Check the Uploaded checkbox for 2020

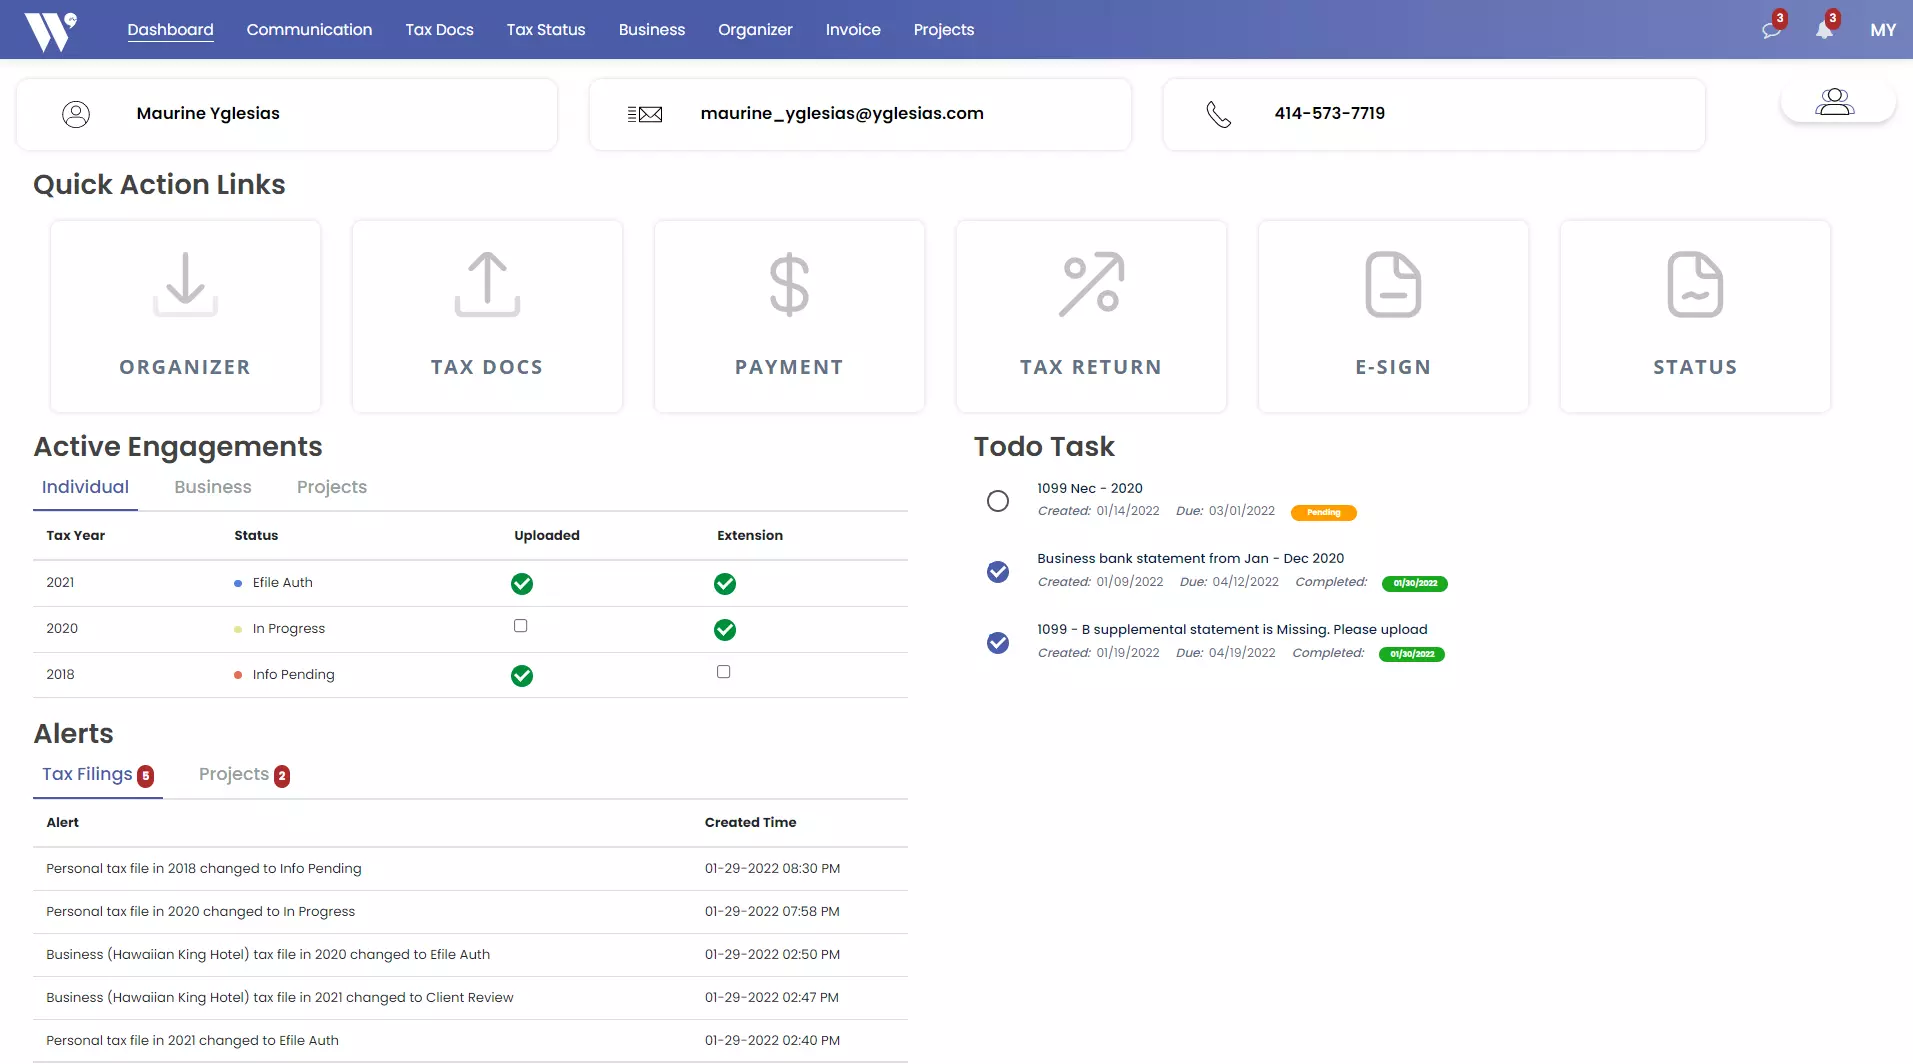(520, 626)
